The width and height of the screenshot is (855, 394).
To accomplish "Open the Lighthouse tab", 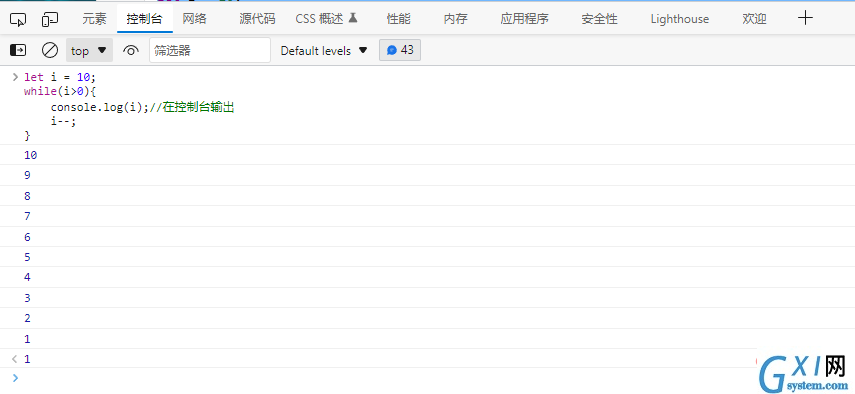I will (x=679, y=19).
